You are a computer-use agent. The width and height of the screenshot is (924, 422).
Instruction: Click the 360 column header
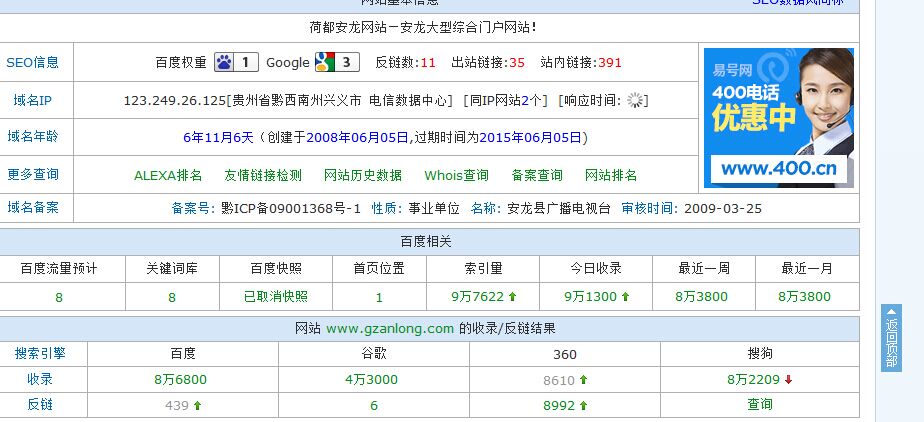point(565,354)
